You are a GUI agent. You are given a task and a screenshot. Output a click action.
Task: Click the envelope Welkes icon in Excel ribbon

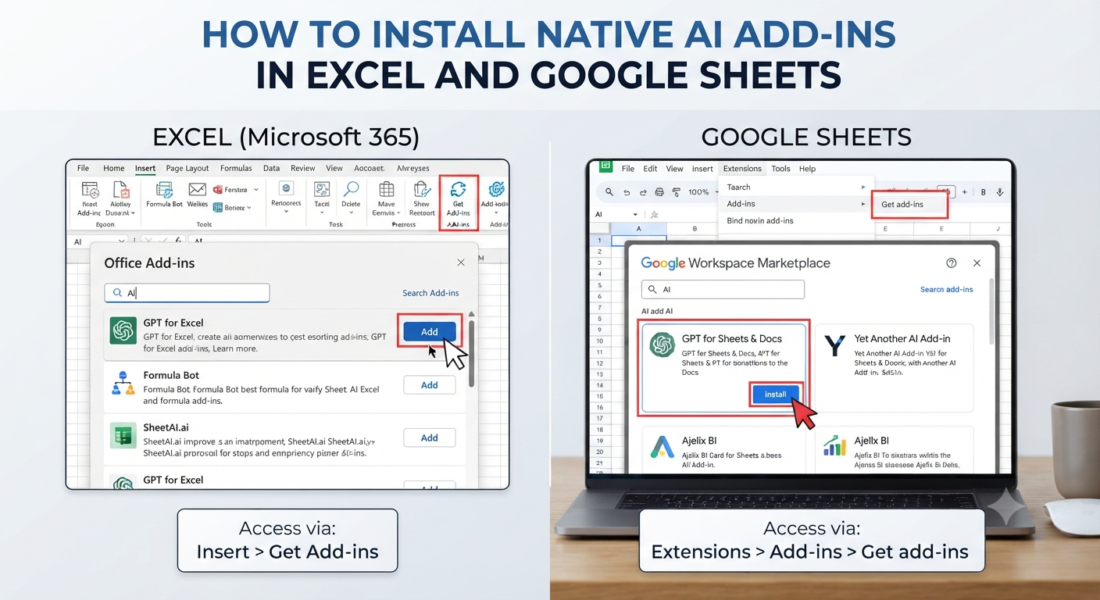(197, 190)
